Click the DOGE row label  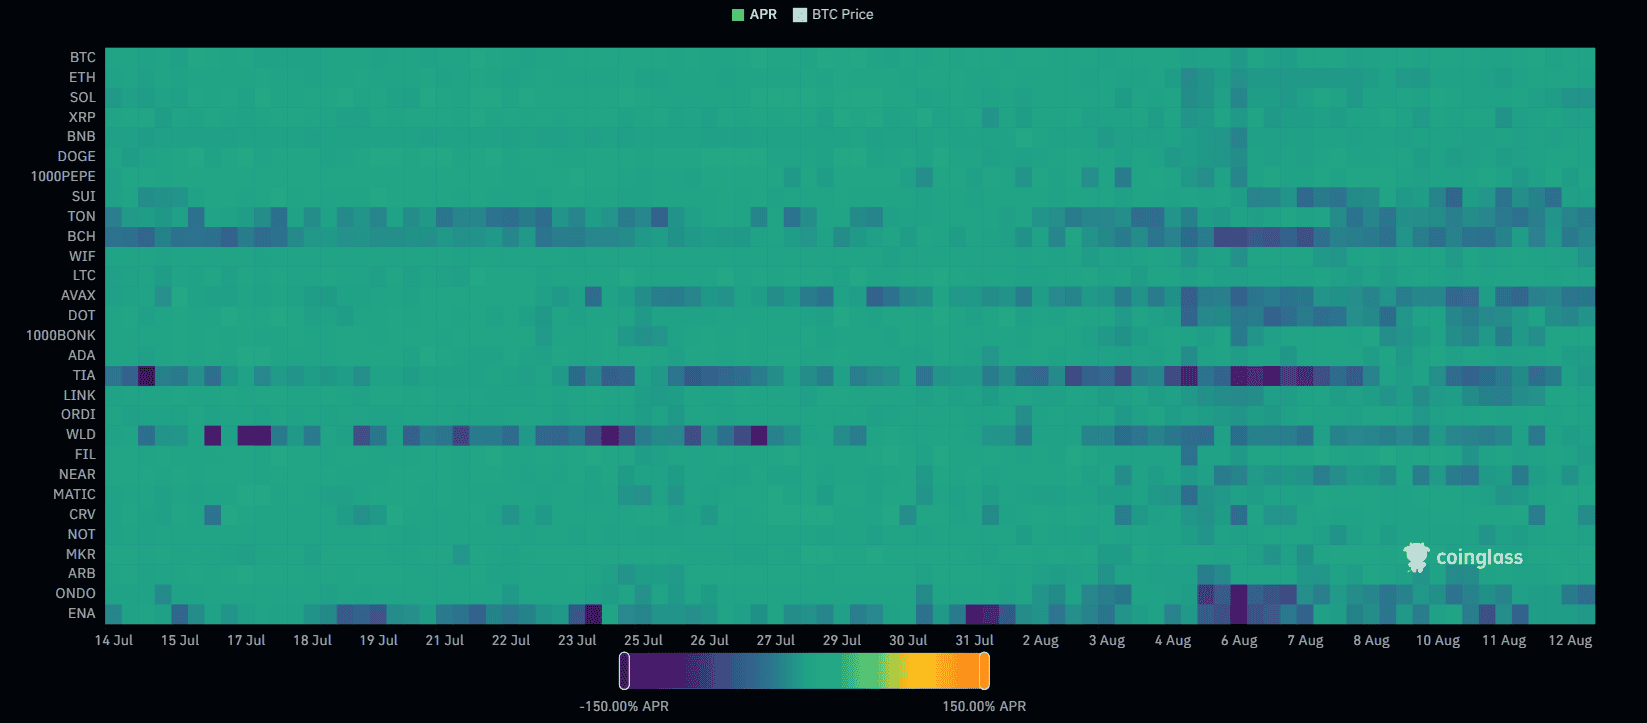[77, 156]
